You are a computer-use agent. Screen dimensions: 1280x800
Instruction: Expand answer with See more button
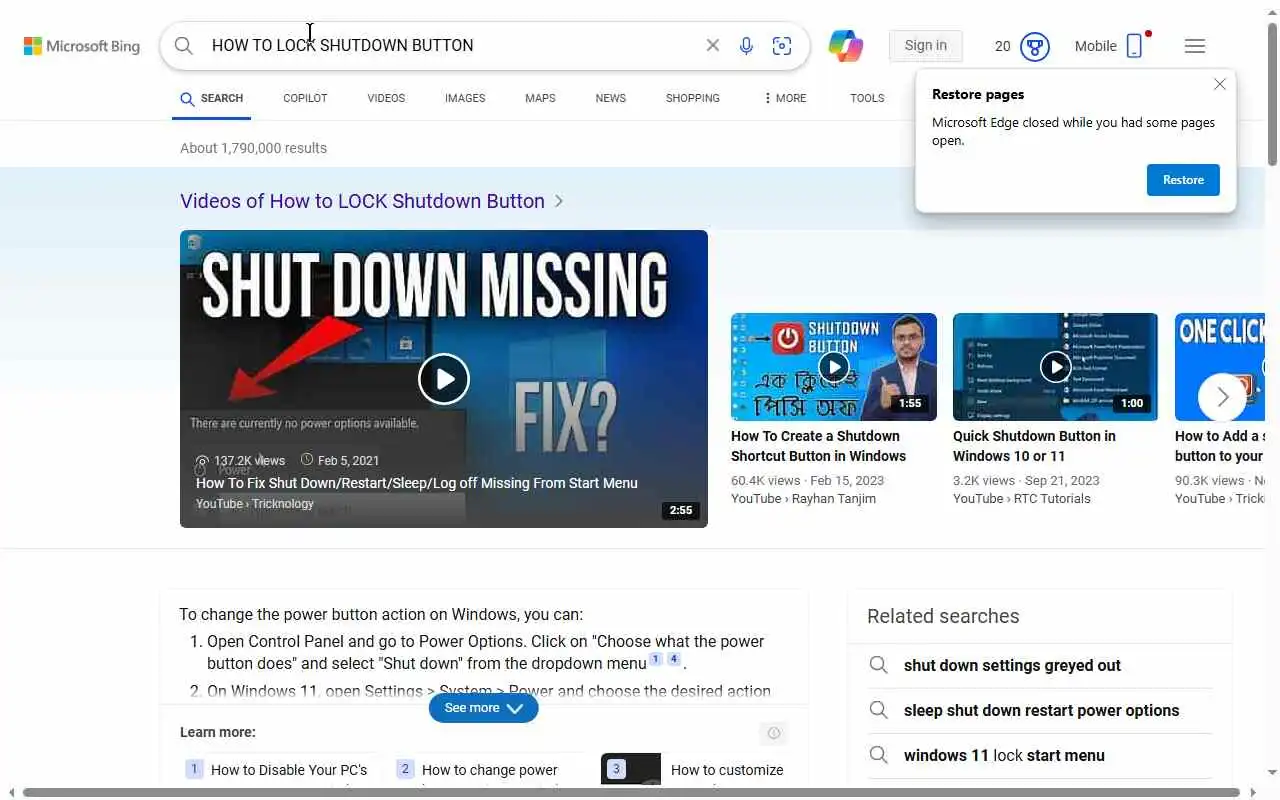tap(484, 708)
